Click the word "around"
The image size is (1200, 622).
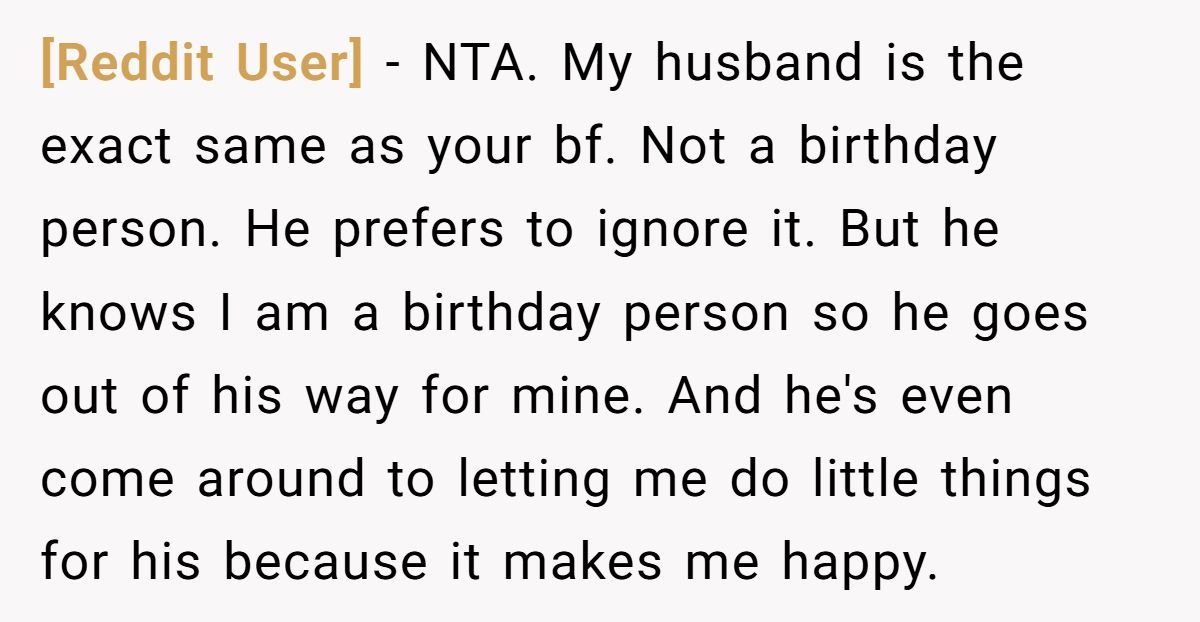(x=282, y=480)
